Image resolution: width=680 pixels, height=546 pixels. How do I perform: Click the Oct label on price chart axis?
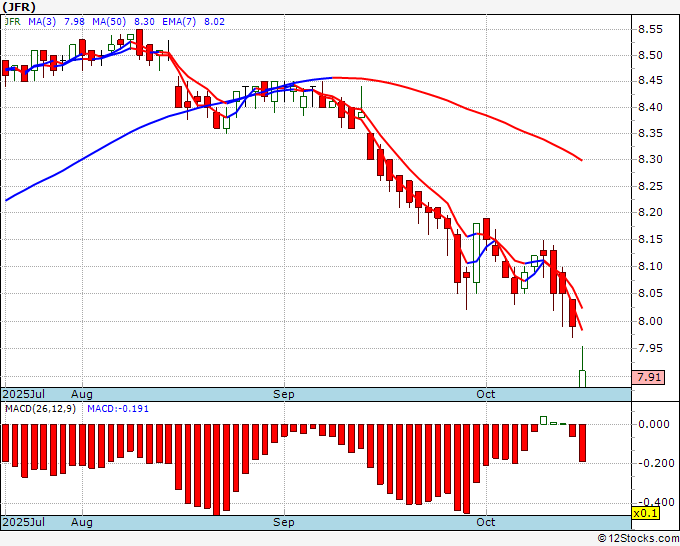485,394
